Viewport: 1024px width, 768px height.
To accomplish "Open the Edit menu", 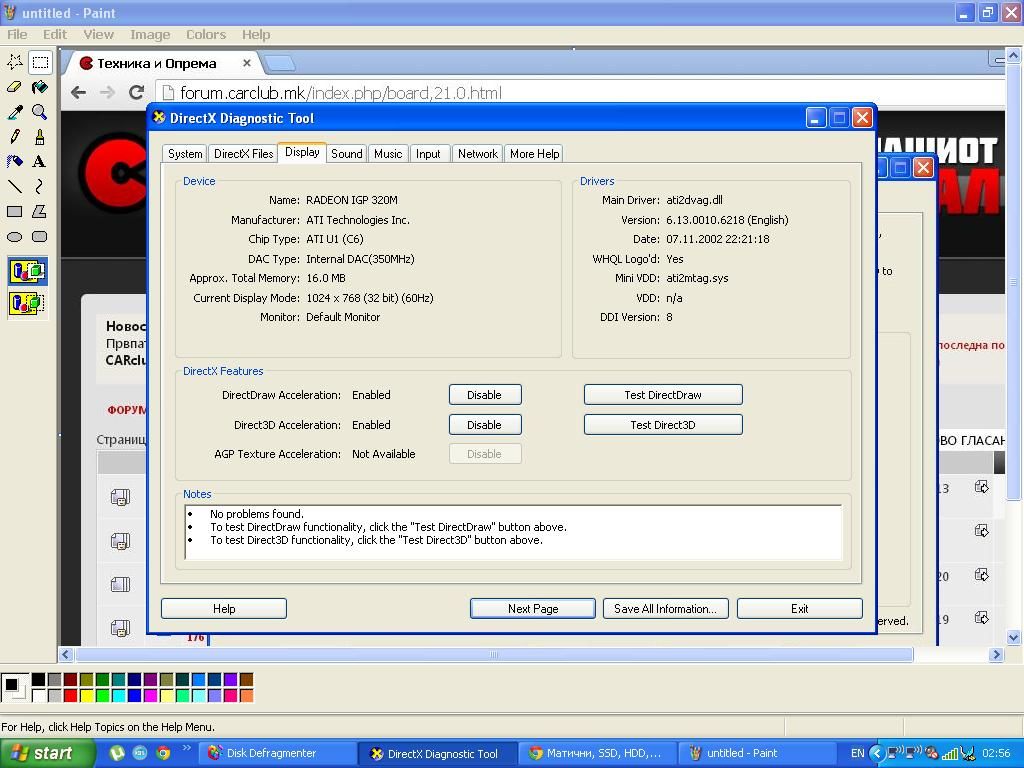I will [55, 35].
